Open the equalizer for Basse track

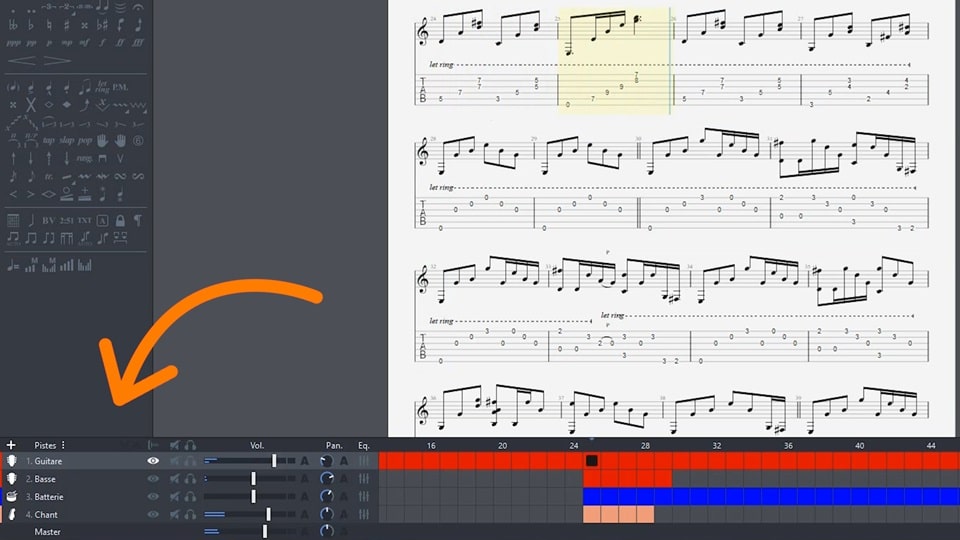[x=364, y=479]
